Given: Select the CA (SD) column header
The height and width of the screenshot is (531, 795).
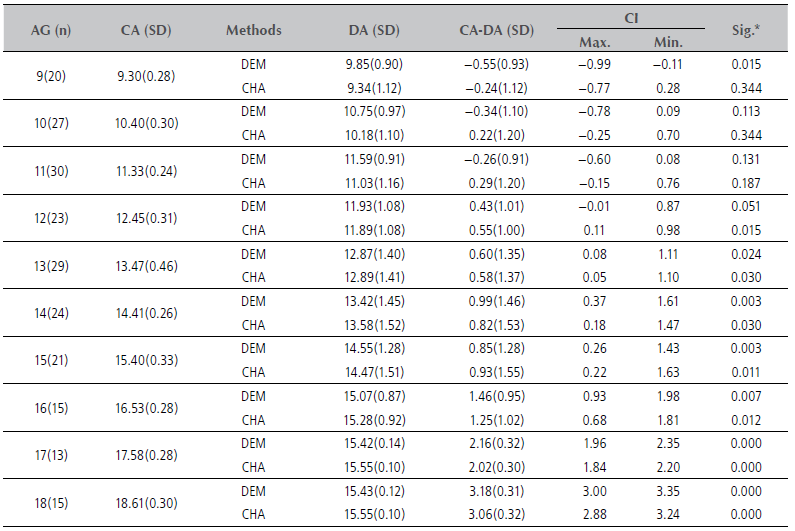Looking at the screenshot, I should click(x=145, y=30).
